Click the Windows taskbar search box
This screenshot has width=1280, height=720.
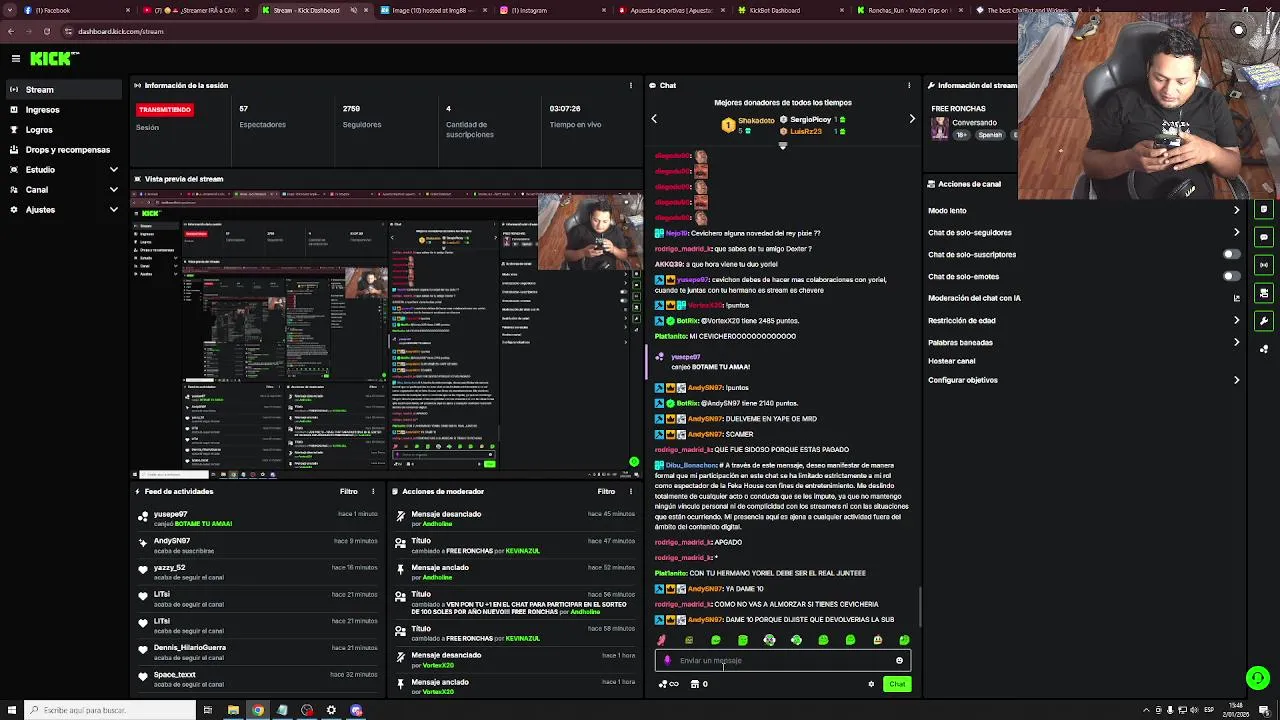112,710
